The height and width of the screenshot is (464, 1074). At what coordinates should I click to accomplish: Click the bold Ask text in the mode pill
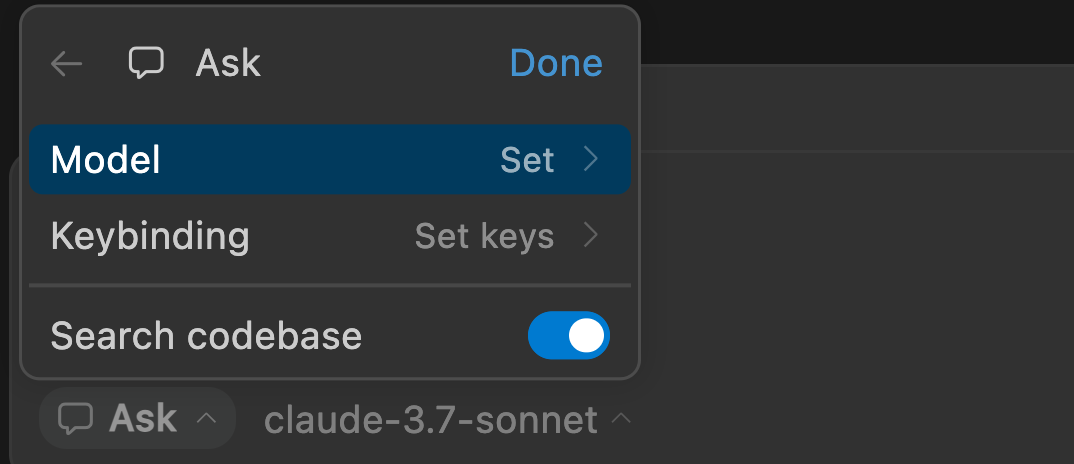[x=143, y=419]
